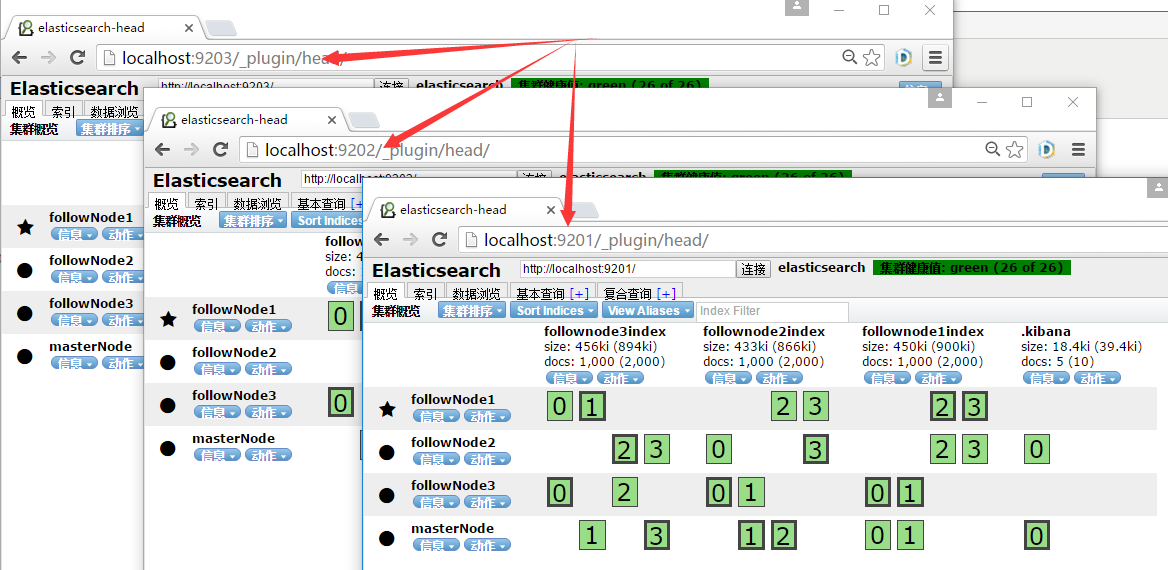Click bookmark star in localhost:9203 window
Screen dimensions: 1168x570
pyautogui.click(x=871, y=57)
